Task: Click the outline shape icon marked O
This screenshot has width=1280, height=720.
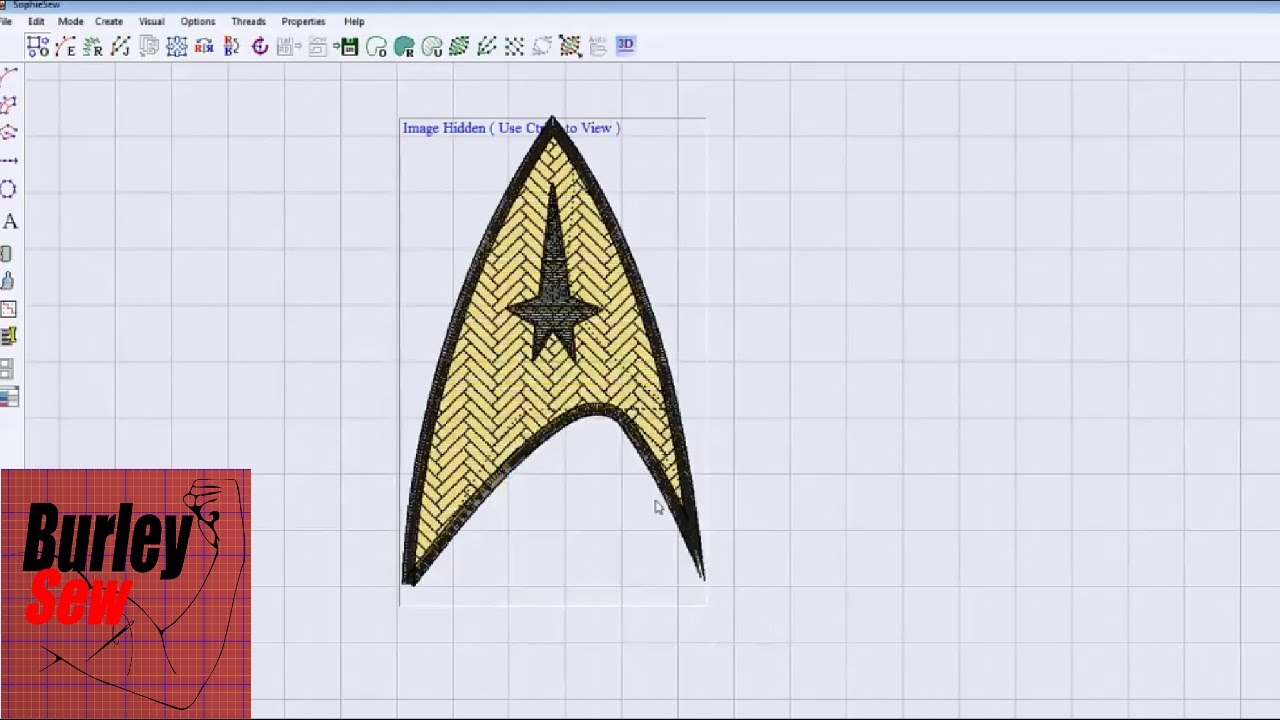Action: (376, 46)
